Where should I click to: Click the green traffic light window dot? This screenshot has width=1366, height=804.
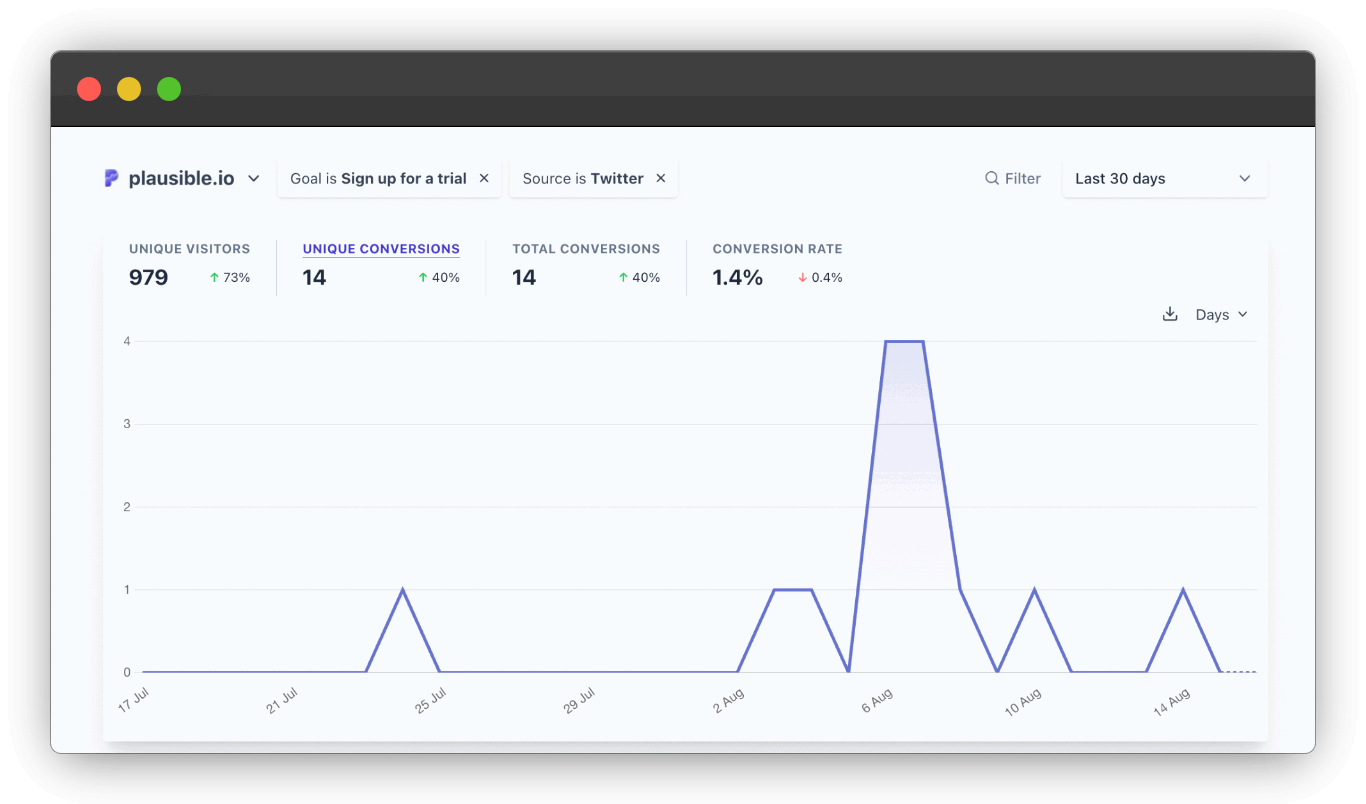[169, 89]
